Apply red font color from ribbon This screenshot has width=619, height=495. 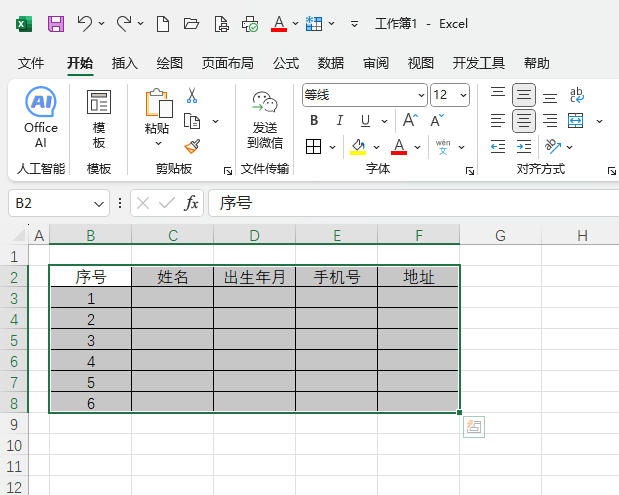click(x=399, y=147)
